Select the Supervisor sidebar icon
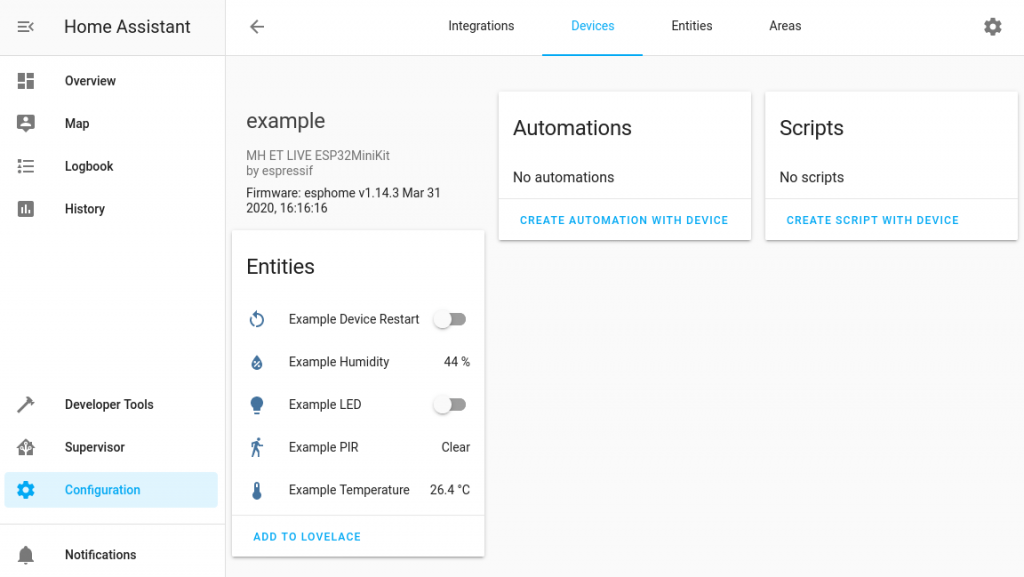The width and height of the screenshot is (1024, 577). (28, 447)
